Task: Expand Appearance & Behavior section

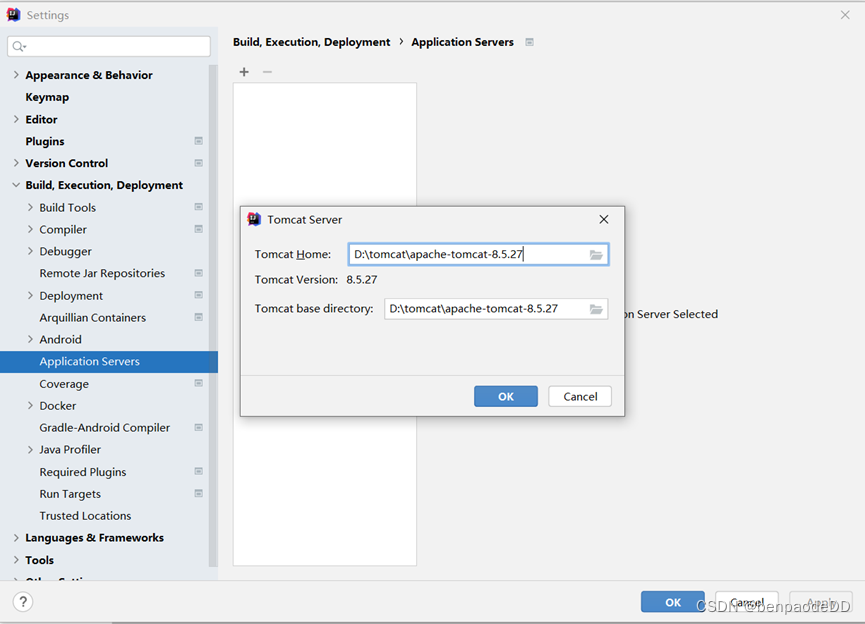Action: click(x=16, y=74)
